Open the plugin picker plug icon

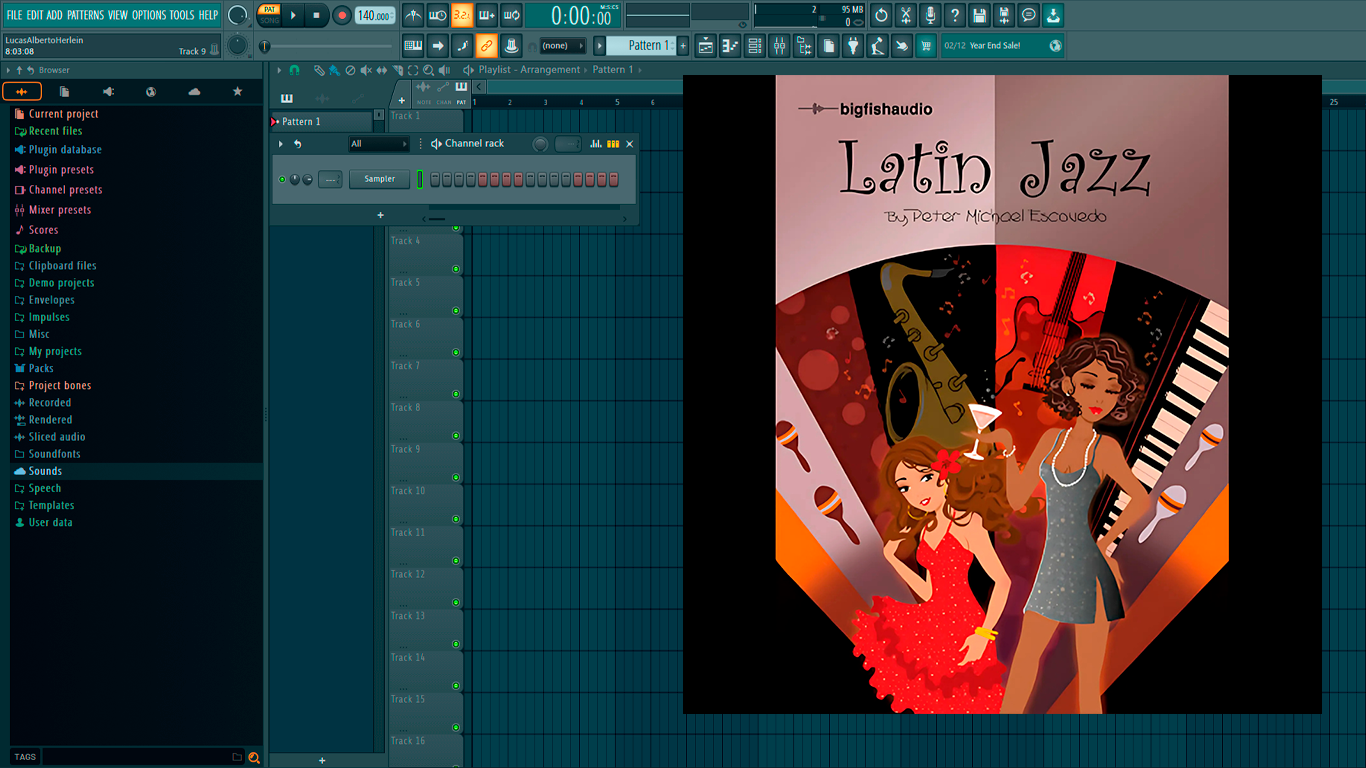point(853,45)
